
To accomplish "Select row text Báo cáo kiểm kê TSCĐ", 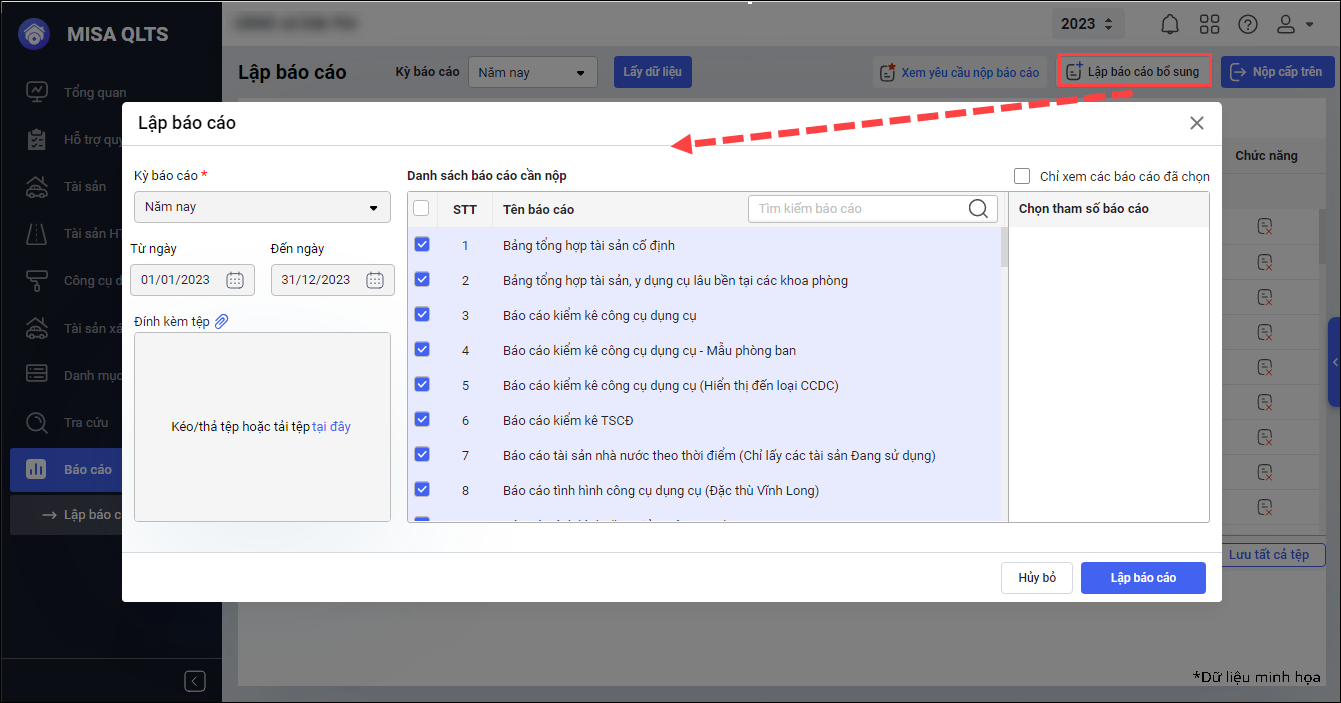I will [x=568, y=420].
